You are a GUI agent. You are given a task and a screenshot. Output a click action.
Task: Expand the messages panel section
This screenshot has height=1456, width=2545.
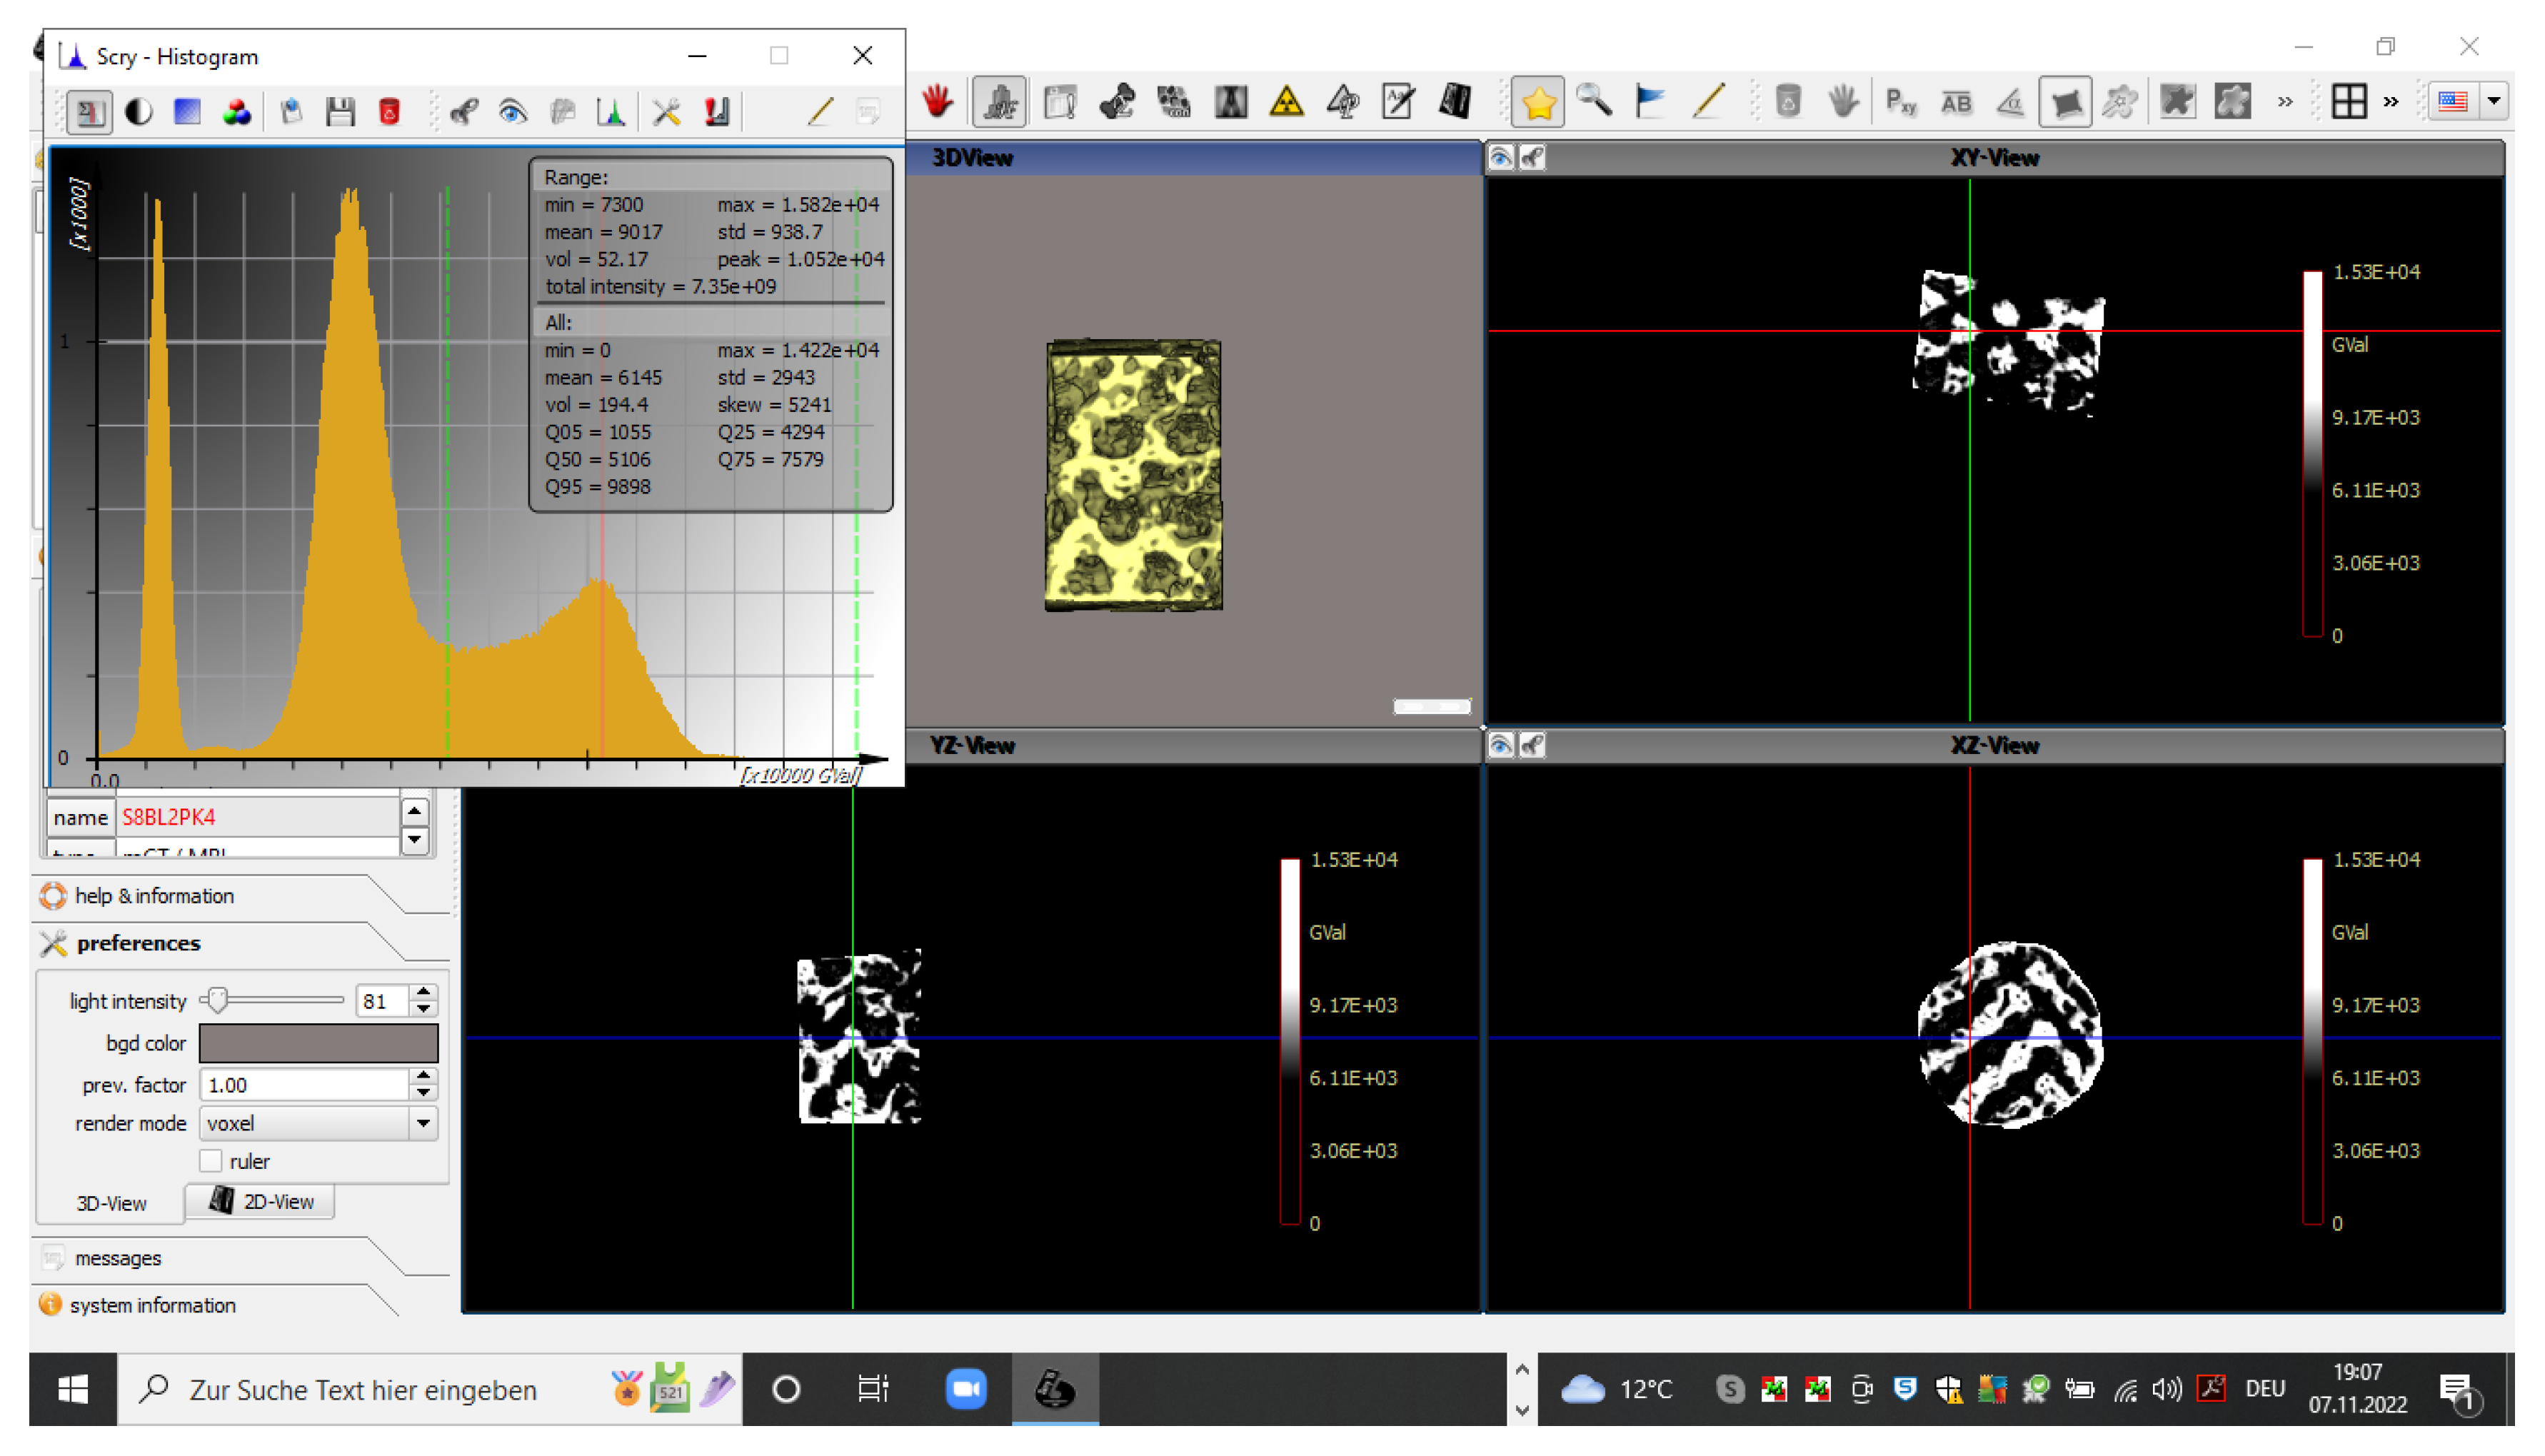click(x=118, y=1258)
